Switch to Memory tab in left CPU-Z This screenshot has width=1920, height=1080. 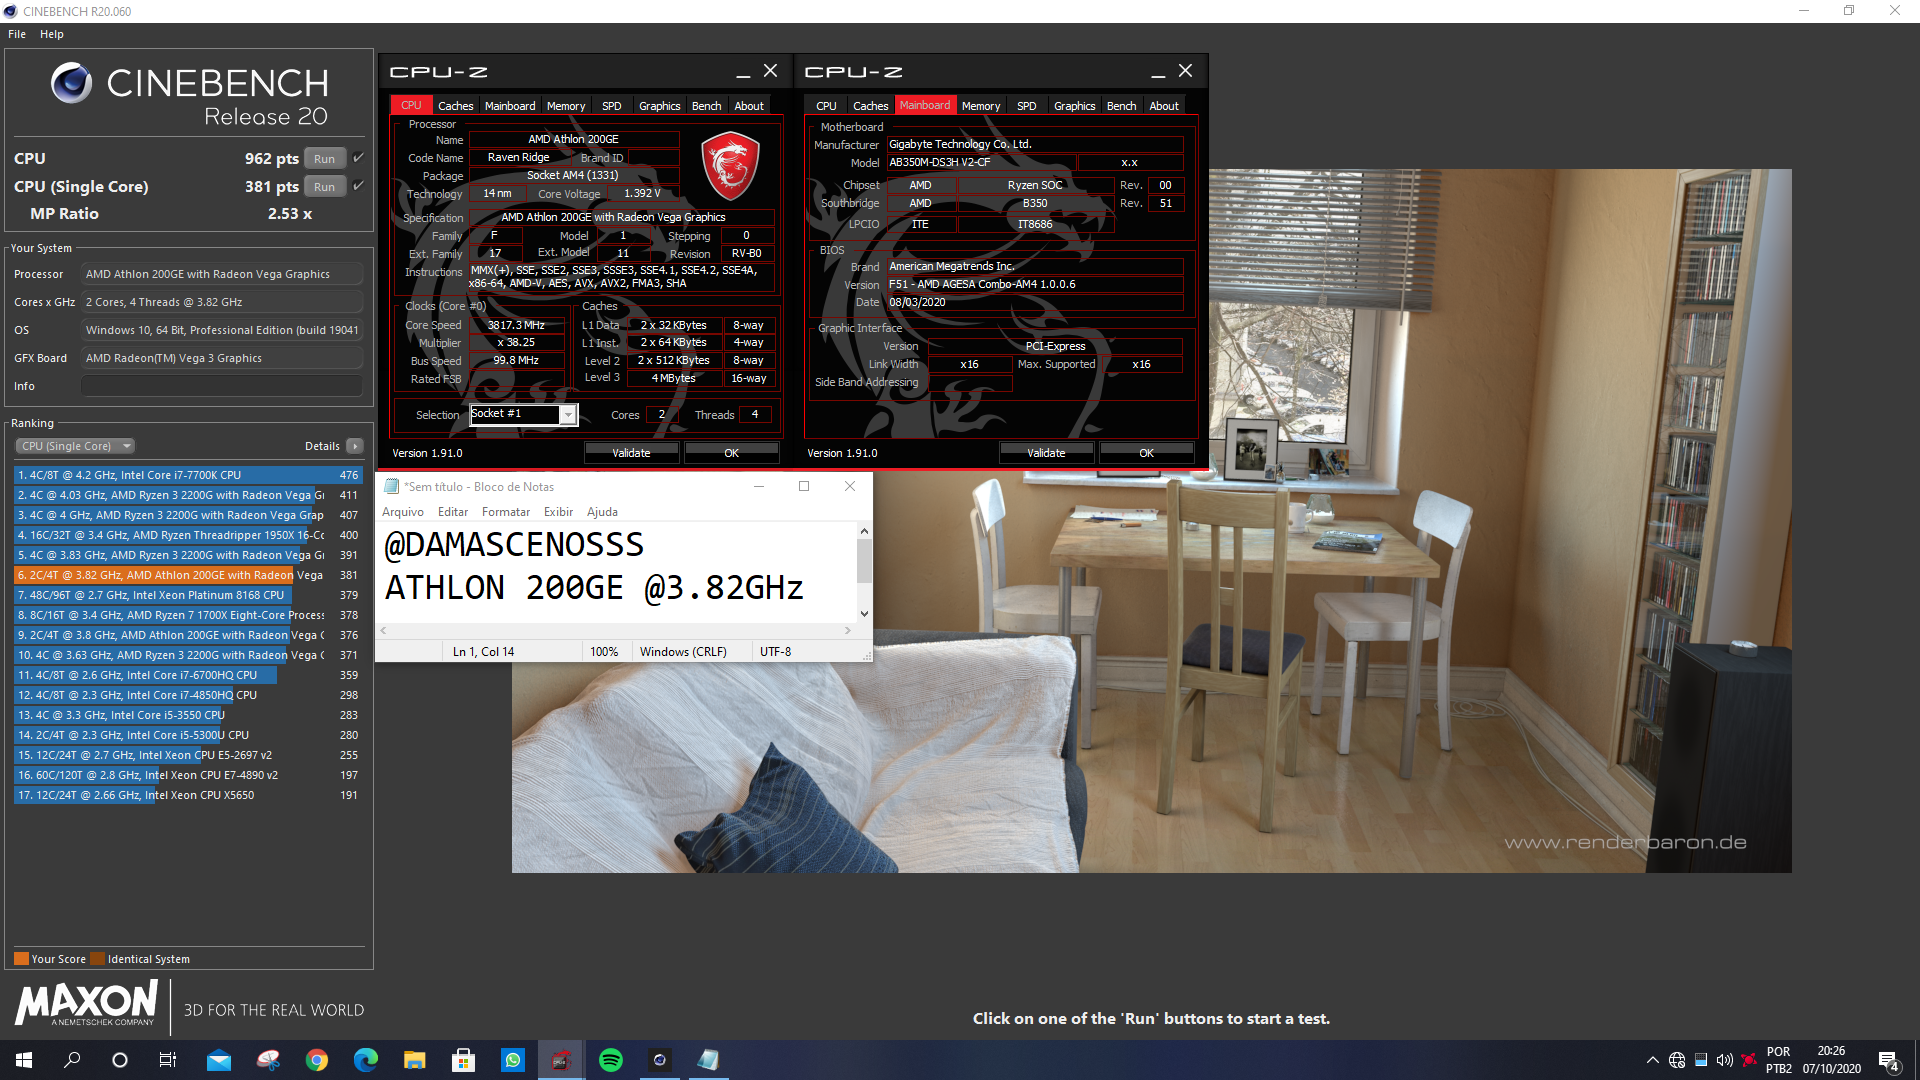(566, 106)
